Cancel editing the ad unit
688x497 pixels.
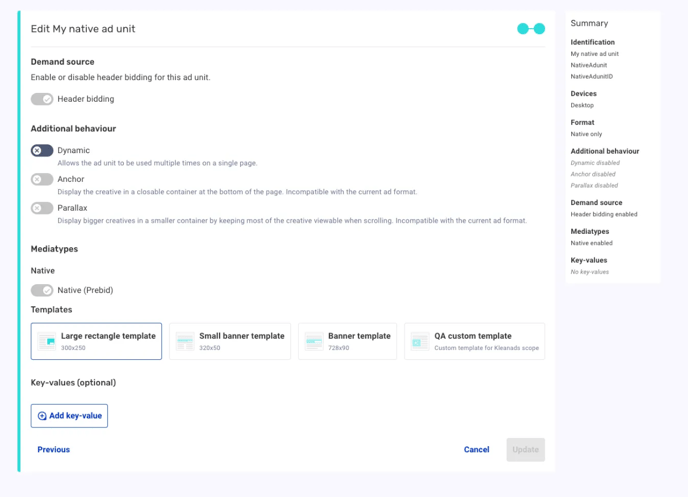pyautogui.click(x=477, y=450)
